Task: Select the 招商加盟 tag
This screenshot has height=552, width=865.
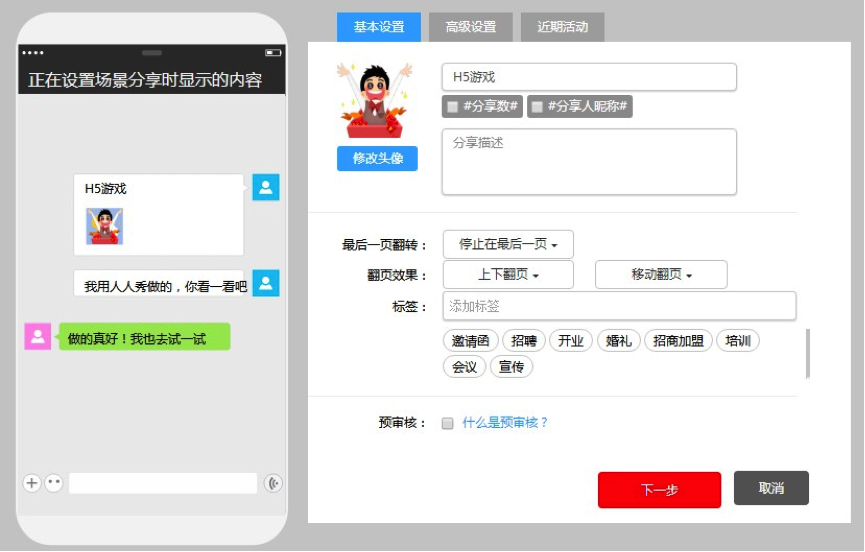Action: 679,341
